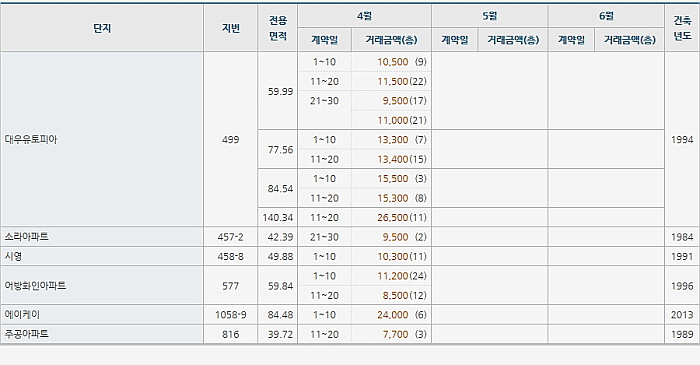Click area value 49.88
This screenshot has width=700, height=365.
click(280, 257)
